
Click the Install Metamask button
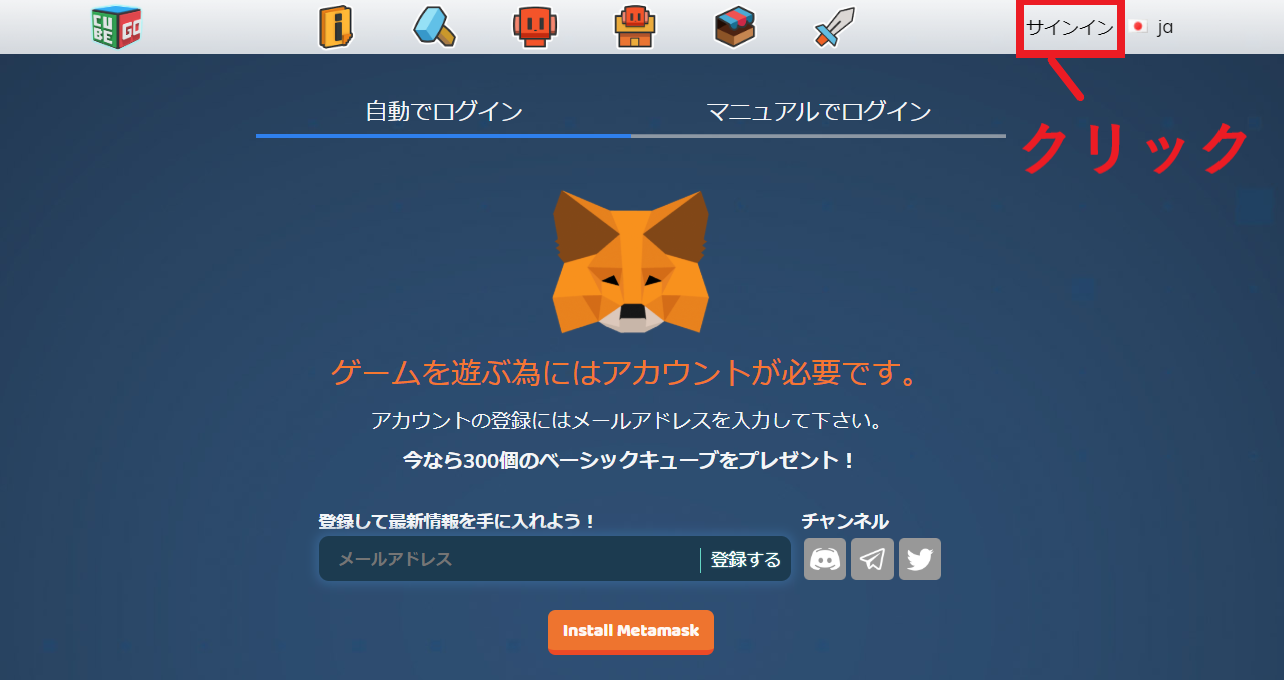click(x=631, y=631)
